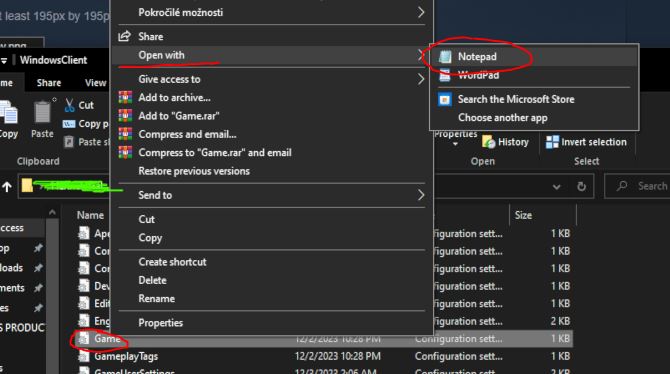Choose Cut in the context menu
The height and width of the screenshot is (374, 670).
272,219
